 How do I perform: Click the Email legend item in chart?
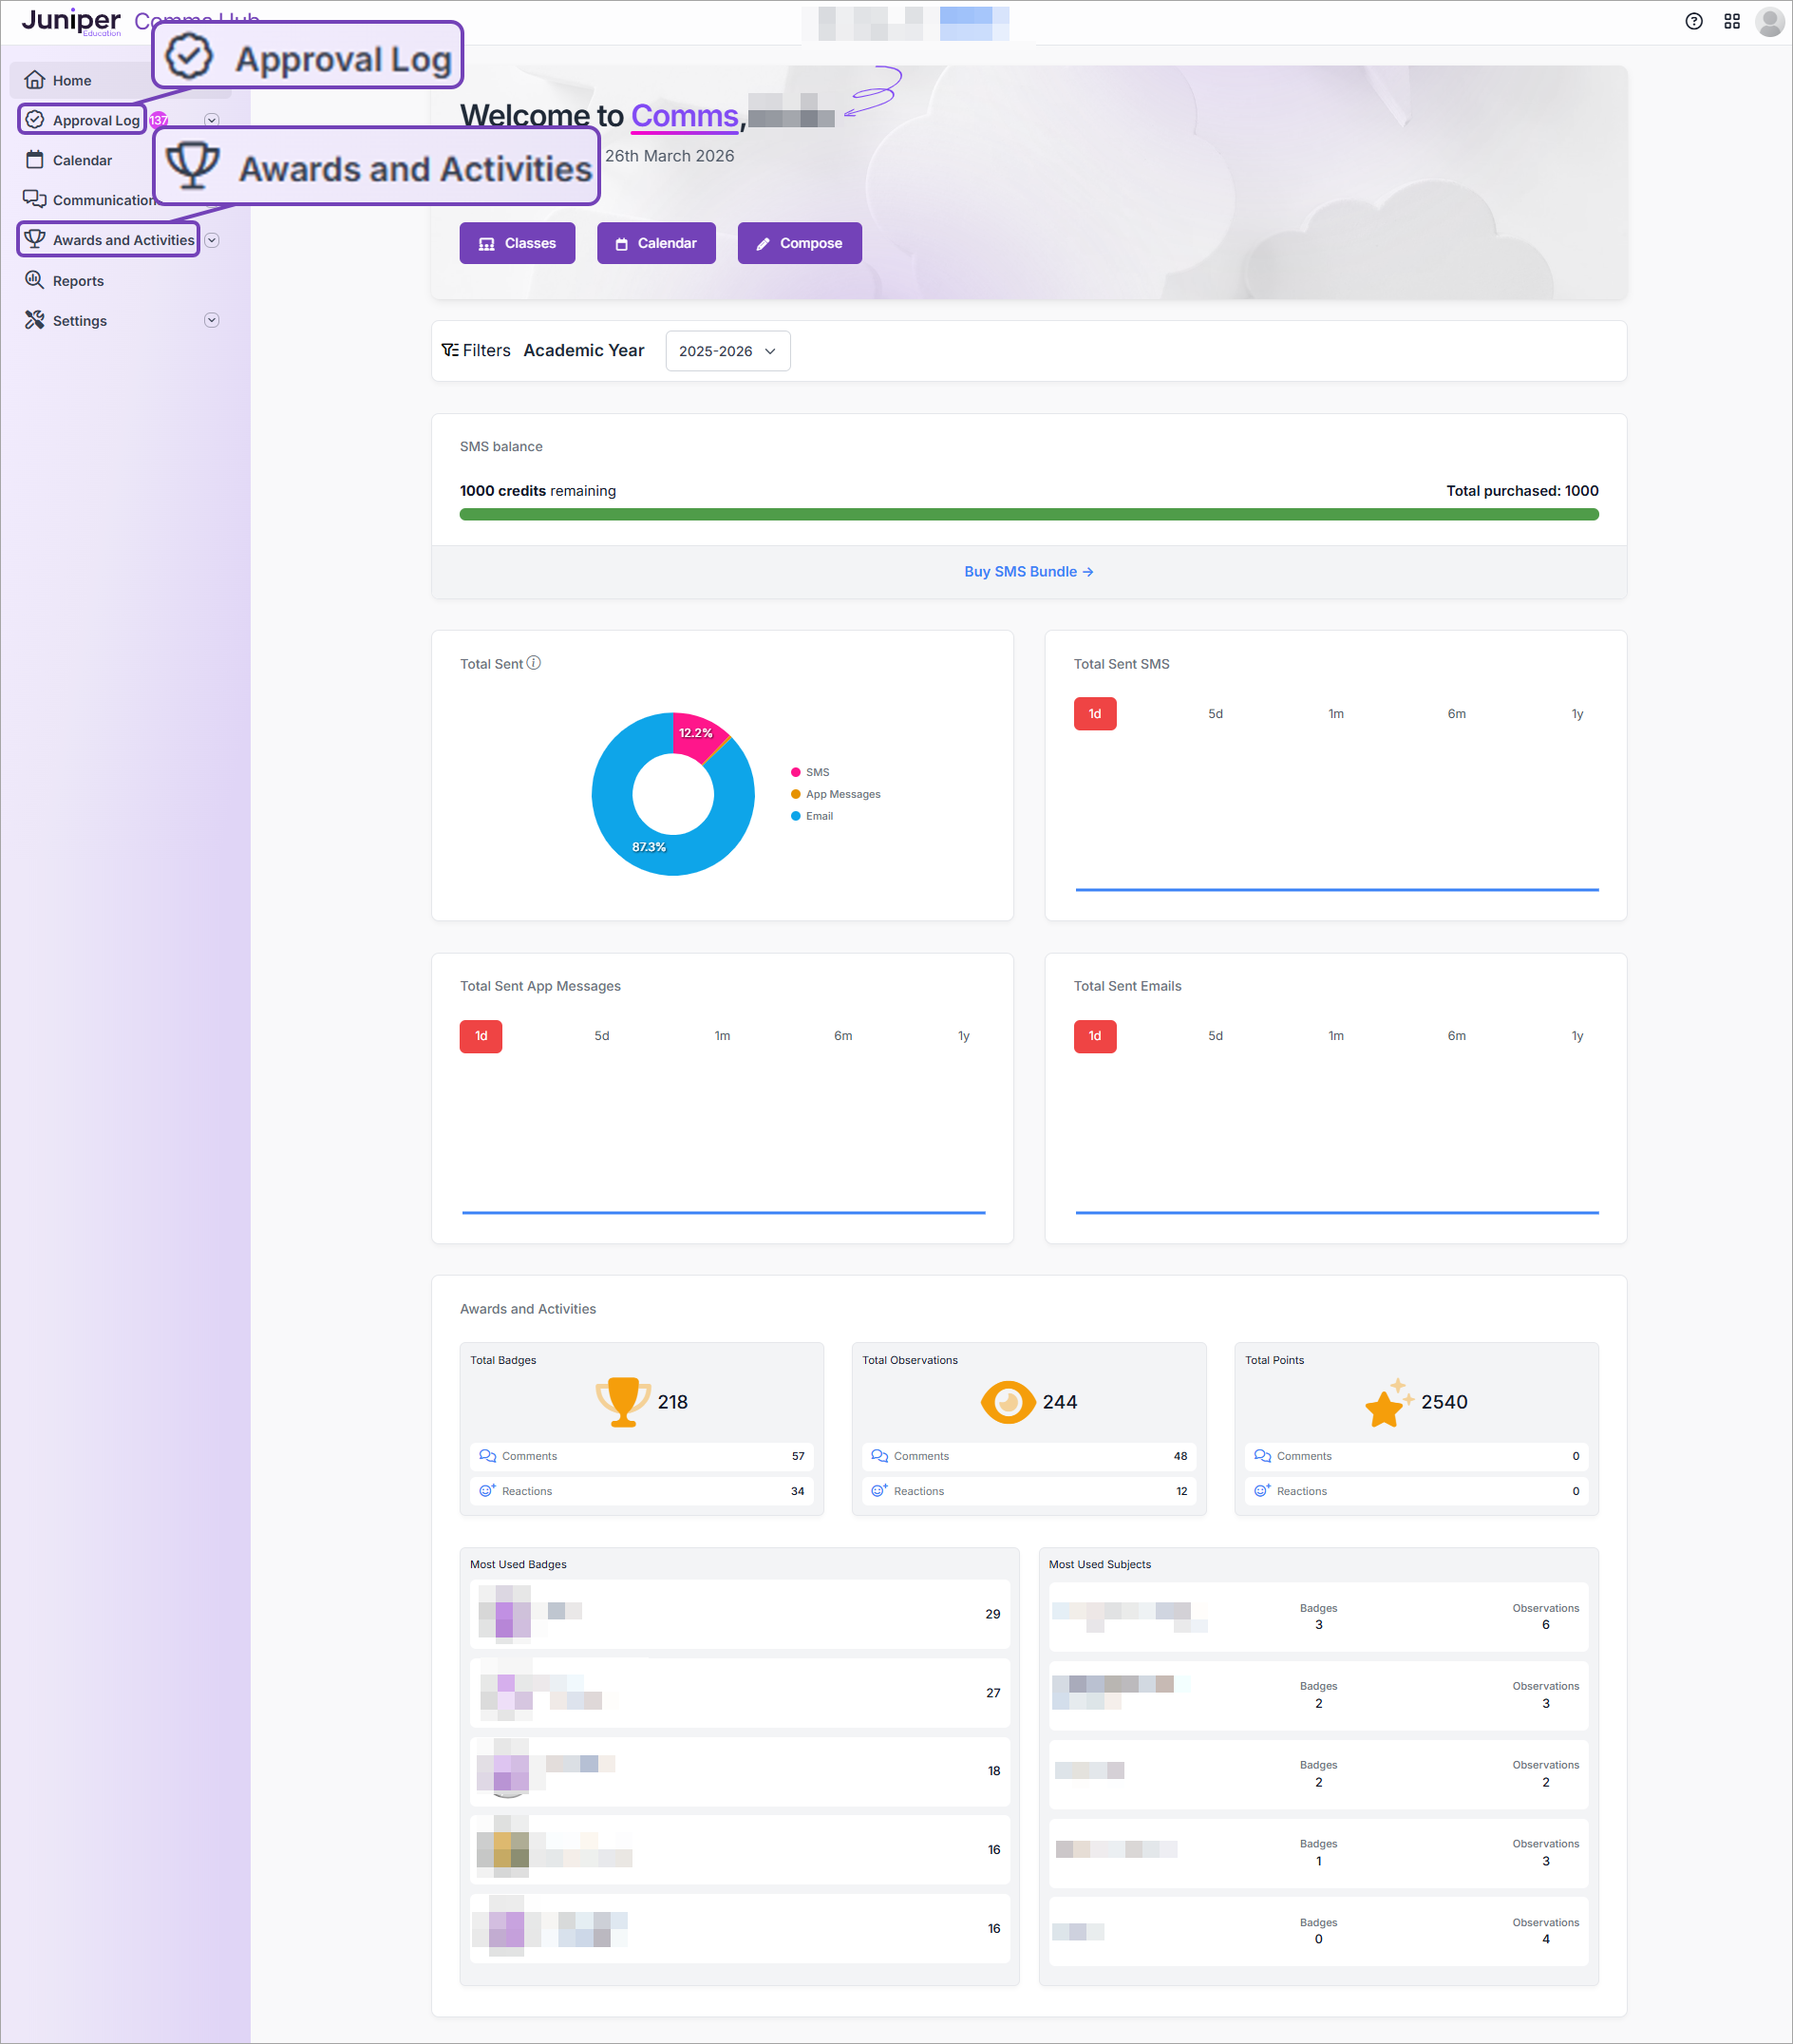(819, 816)
